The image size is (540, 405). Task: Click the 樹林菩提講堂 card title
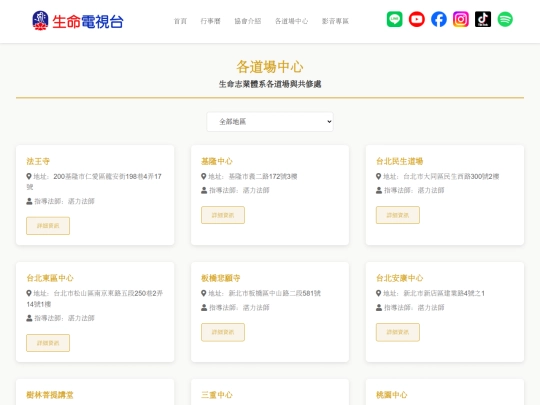coord(50,395)
